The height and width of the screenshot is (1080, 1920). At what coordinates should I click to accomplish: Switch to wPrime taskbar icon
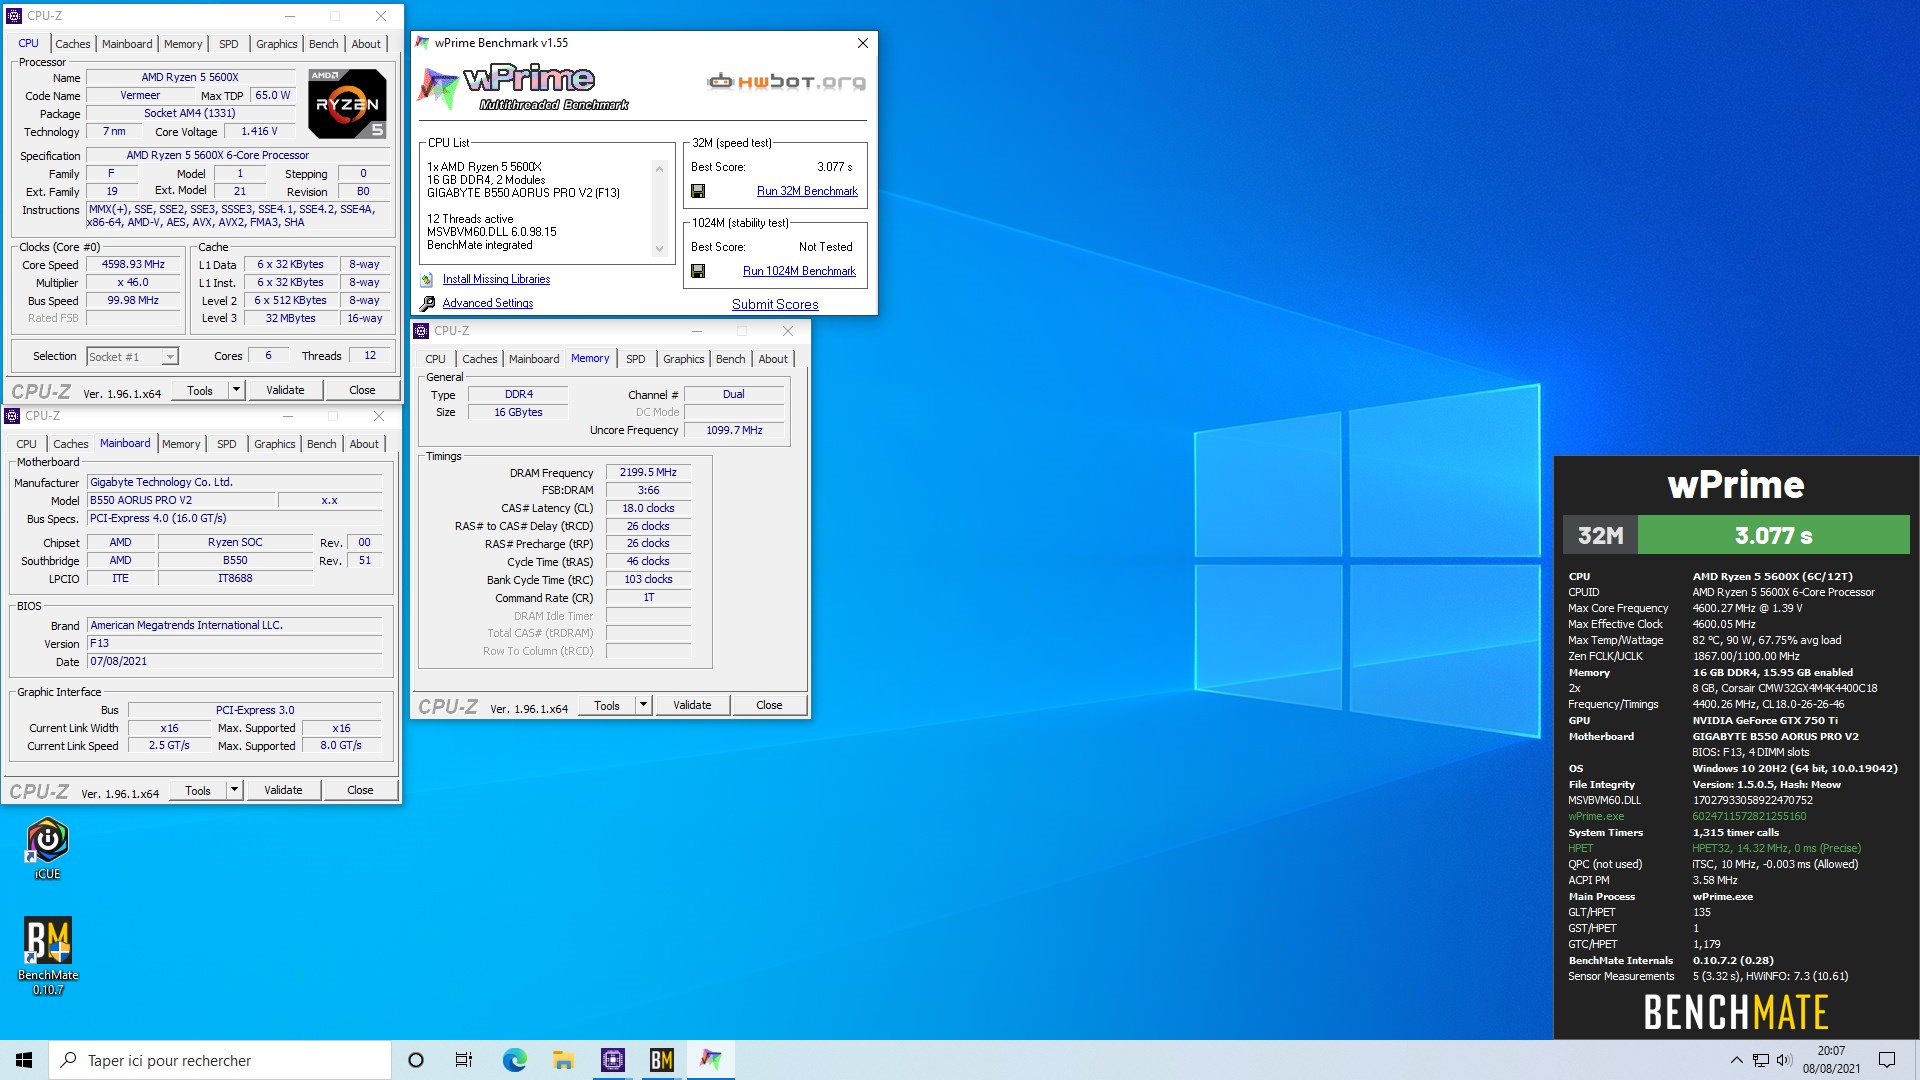[710, 1060]
